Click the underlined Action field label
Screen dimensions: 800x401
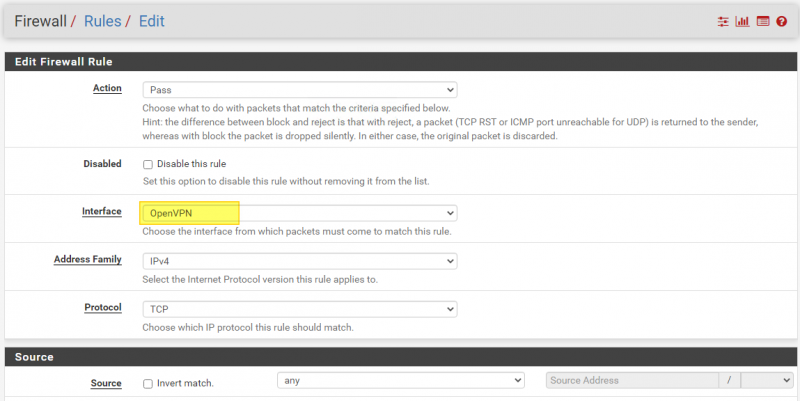[x=107, y=88]
